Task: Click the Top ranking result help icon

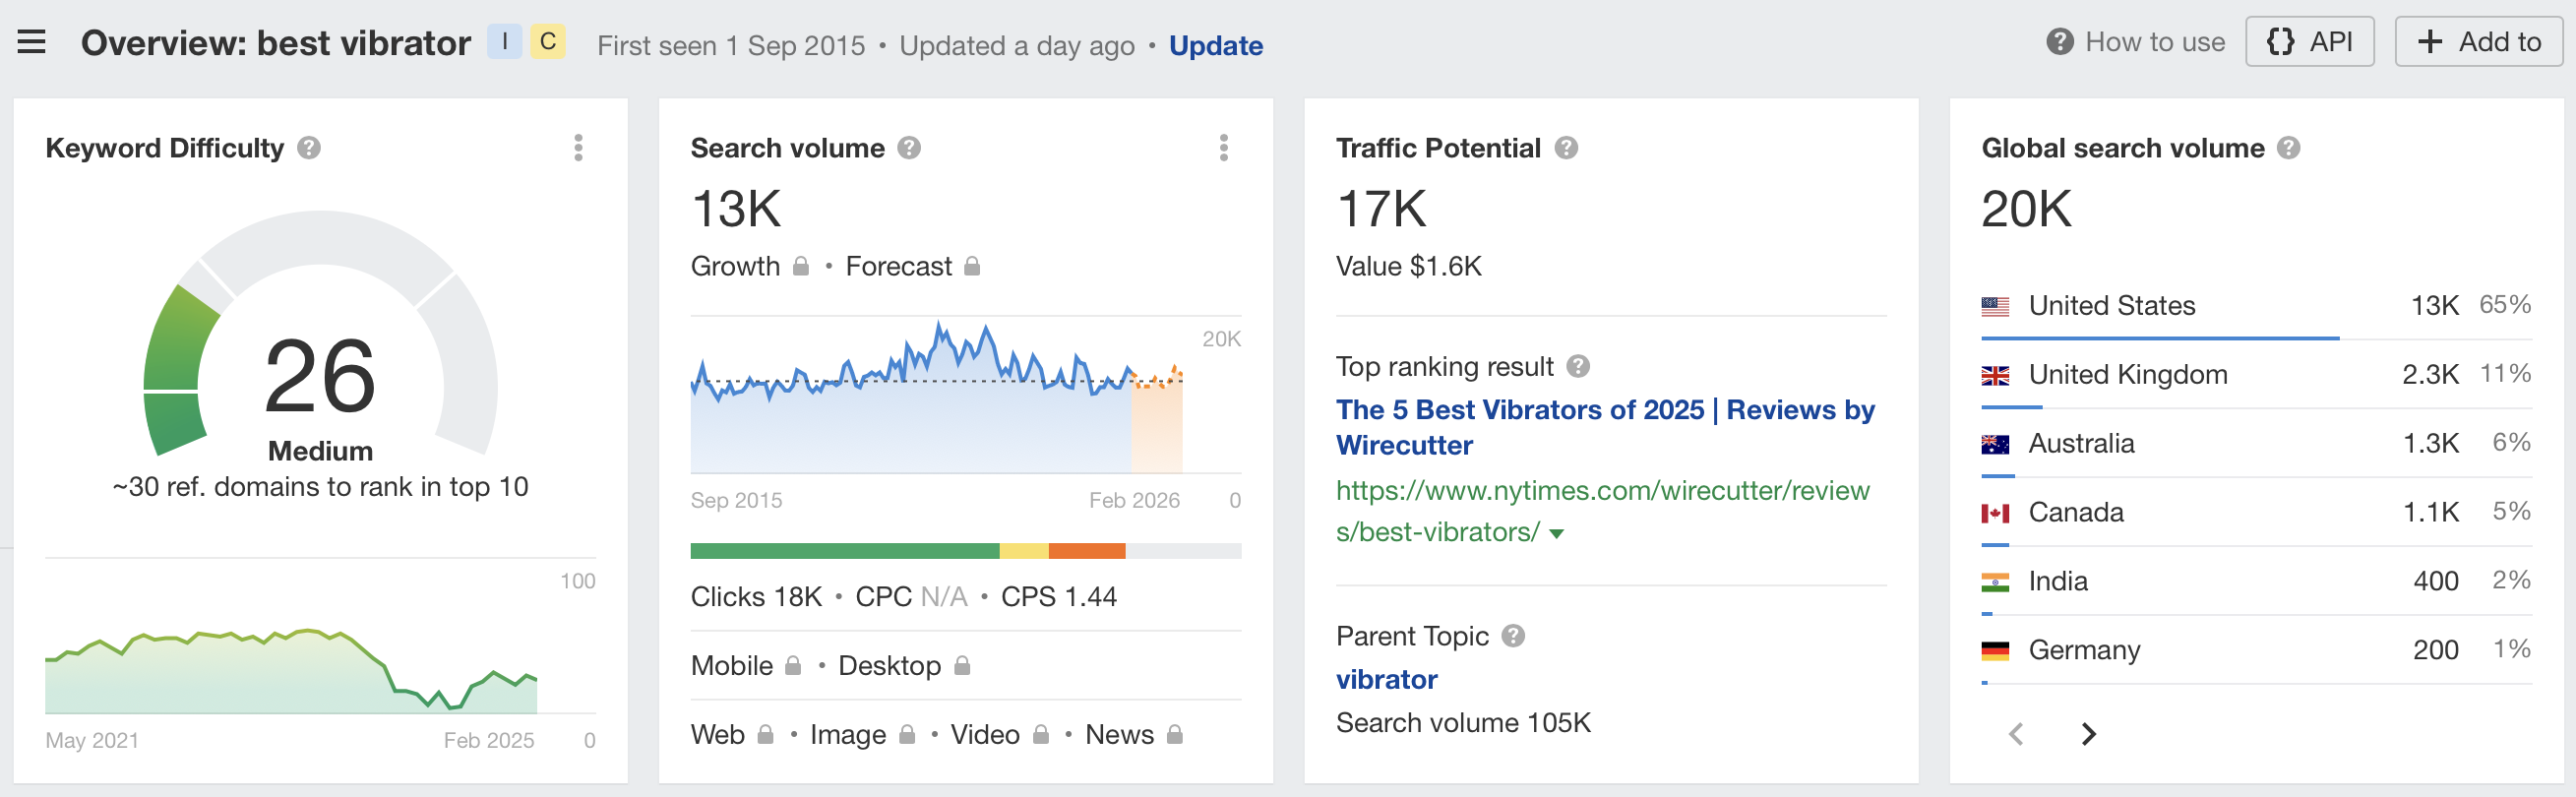Action: [x=1578, y=366]
